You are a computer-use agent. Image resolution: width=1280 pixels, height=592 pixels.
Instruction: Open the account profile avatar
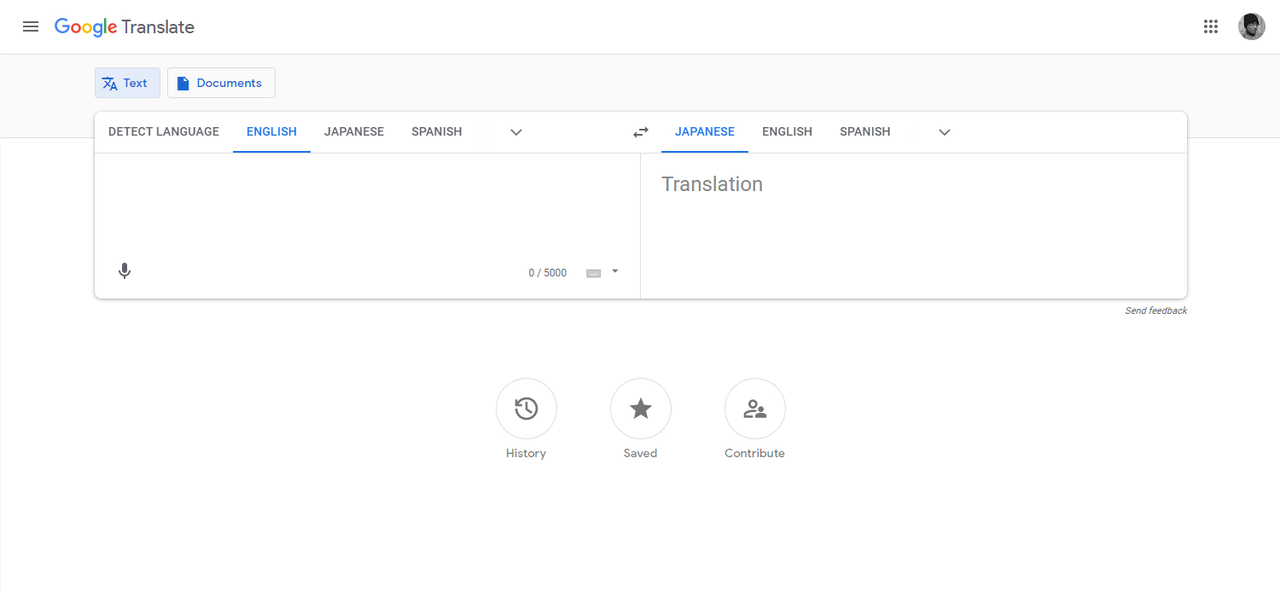1252,27
